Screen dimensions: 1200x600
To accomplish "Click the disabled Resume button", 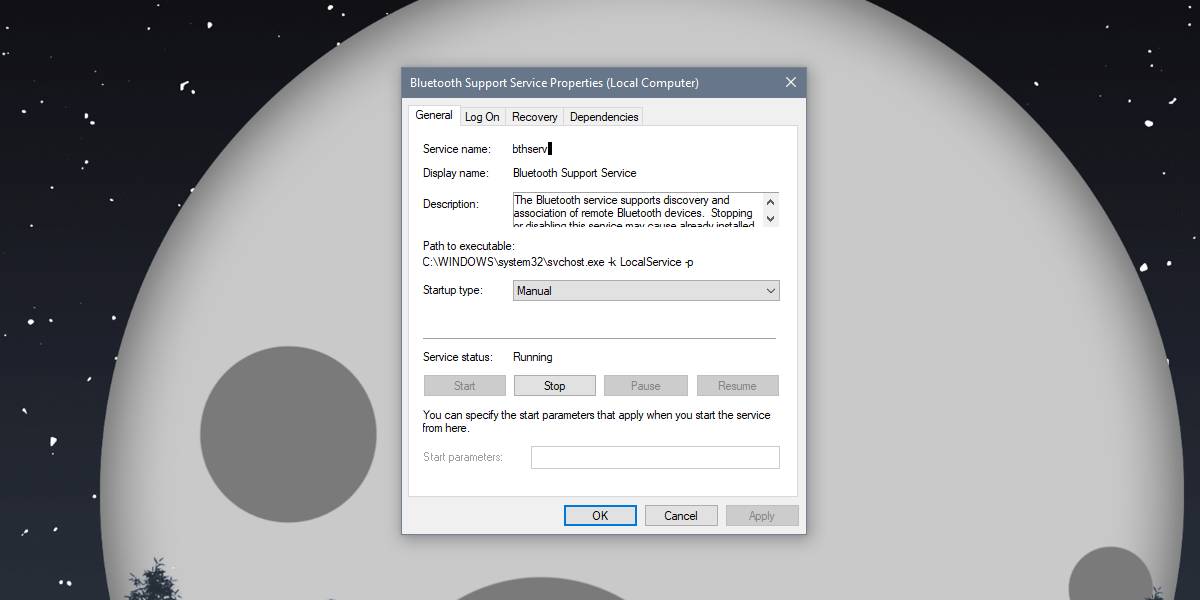I will click(x=737, y=385).
